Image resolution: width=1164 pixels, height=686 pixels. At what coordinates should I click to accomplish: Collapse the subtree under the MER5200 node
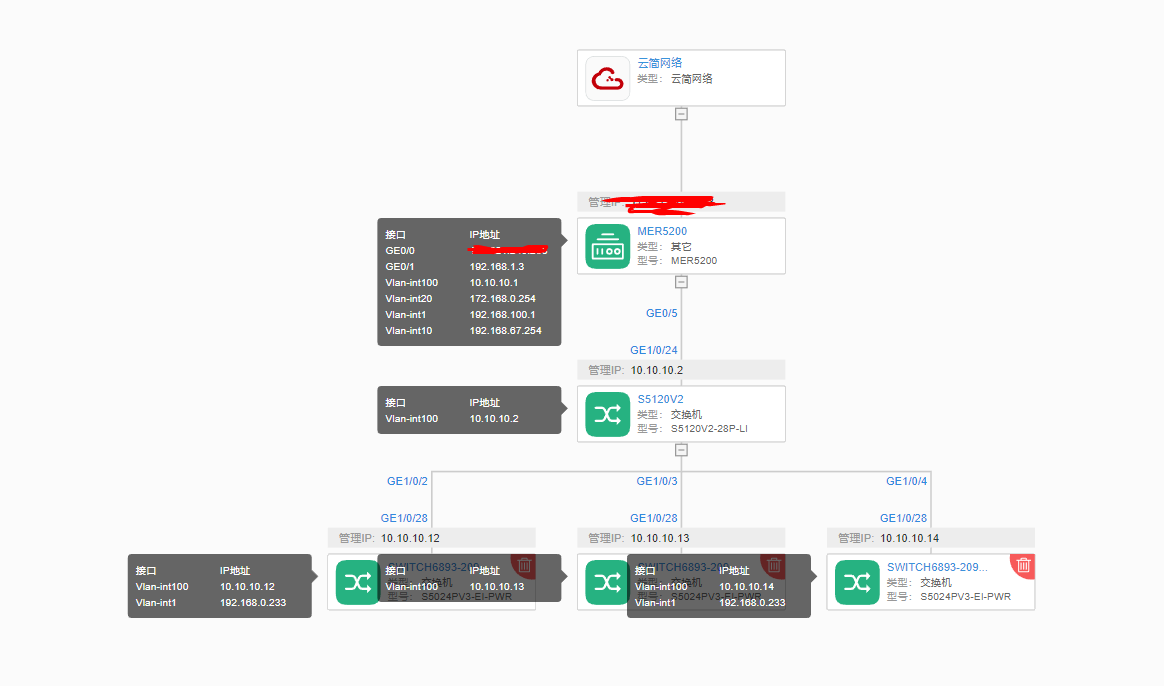click(681, 282)
